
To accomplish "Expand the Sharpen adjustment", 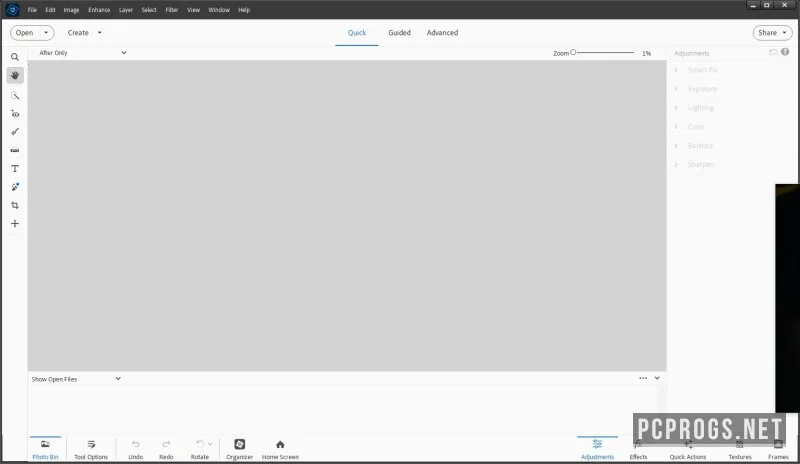I will pyautogui.click(x=676, y=164).
